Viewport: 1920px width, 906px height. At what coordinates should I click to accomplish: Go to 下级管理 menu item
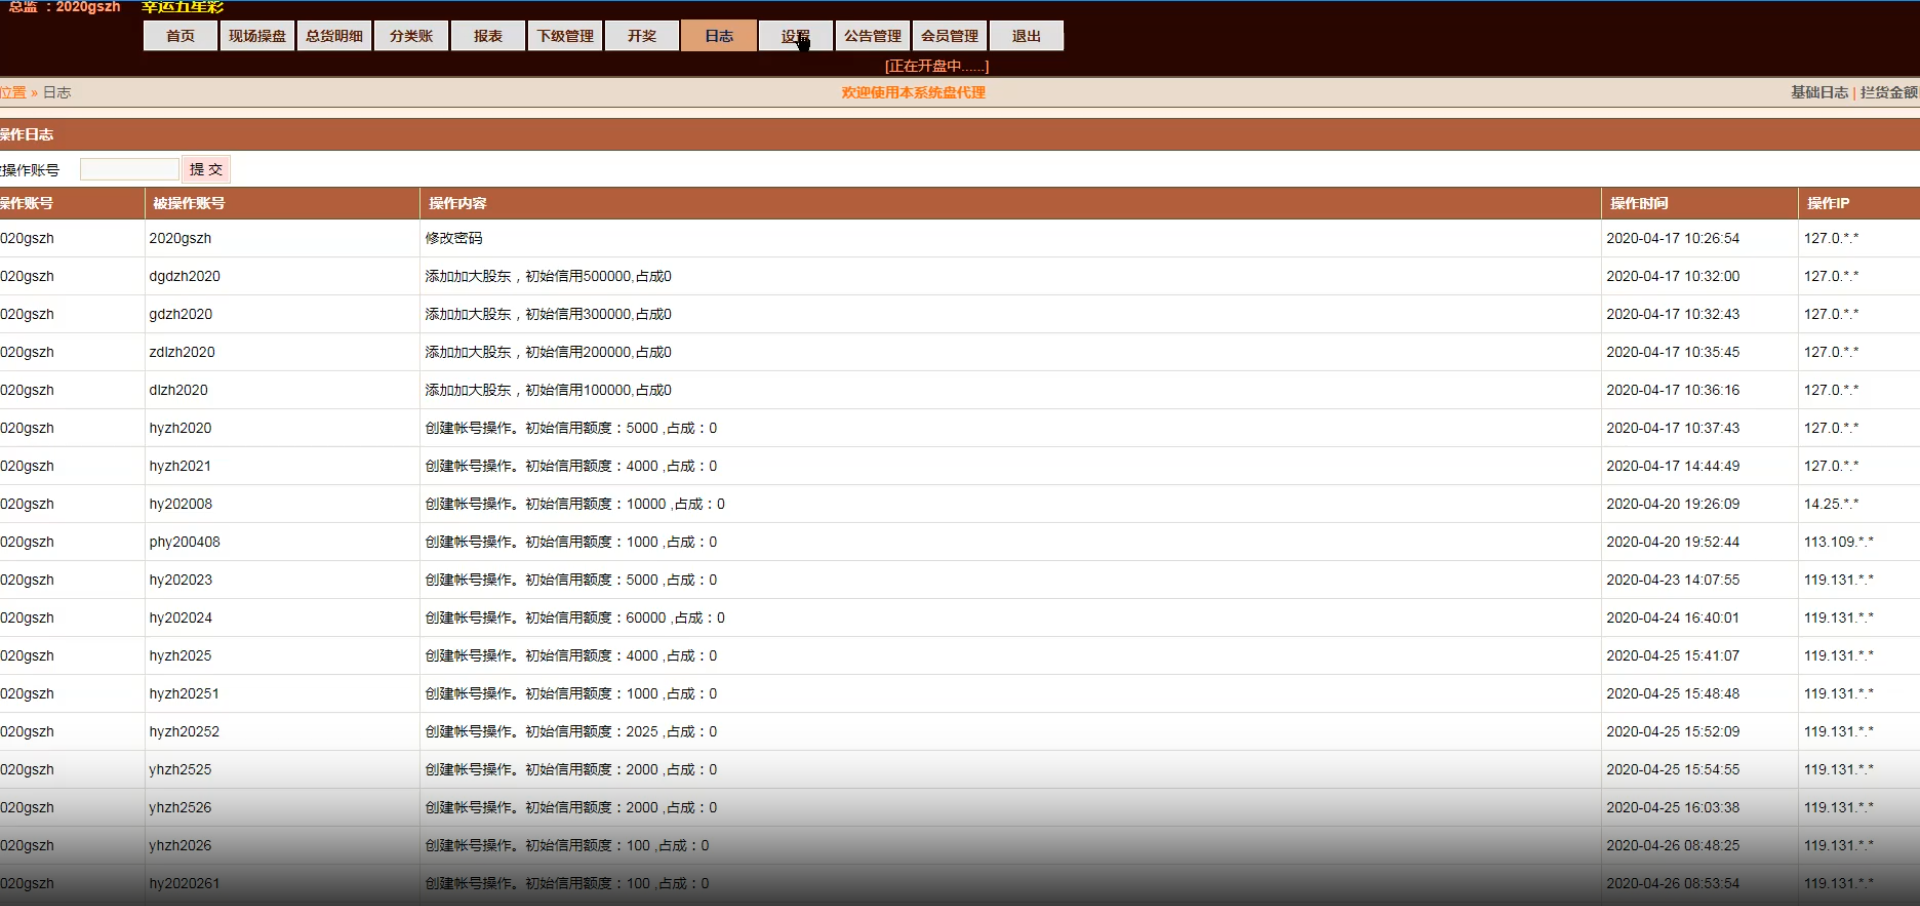tap(565, 36)
